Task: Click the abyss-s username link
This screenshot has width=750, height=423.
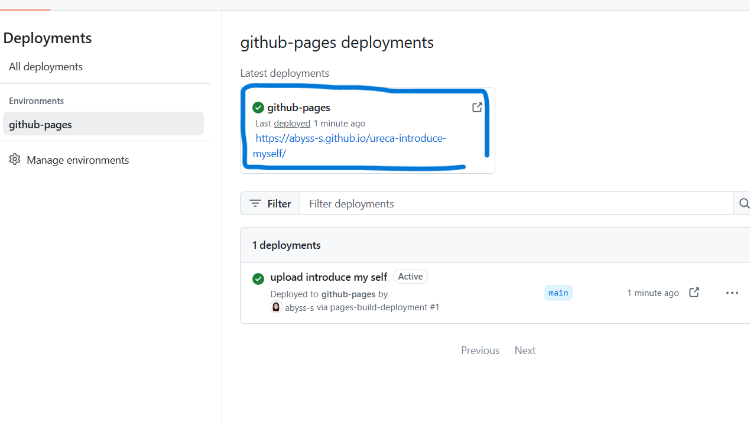Action: pos(299,308)
